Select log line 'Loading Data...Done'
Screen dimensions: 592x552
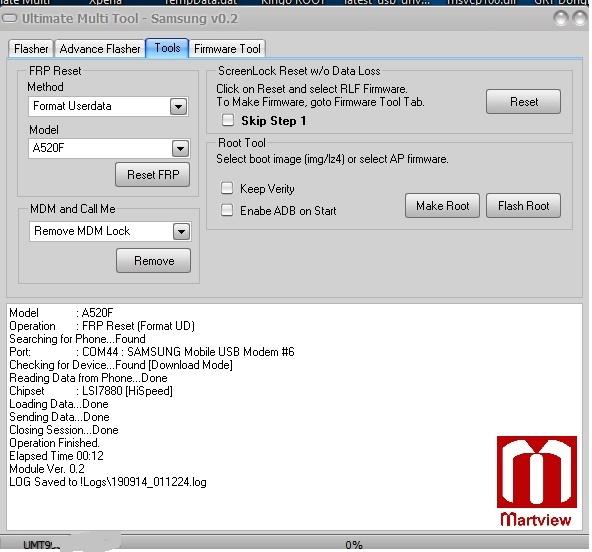pyautogui.click(x=59, y=404)
